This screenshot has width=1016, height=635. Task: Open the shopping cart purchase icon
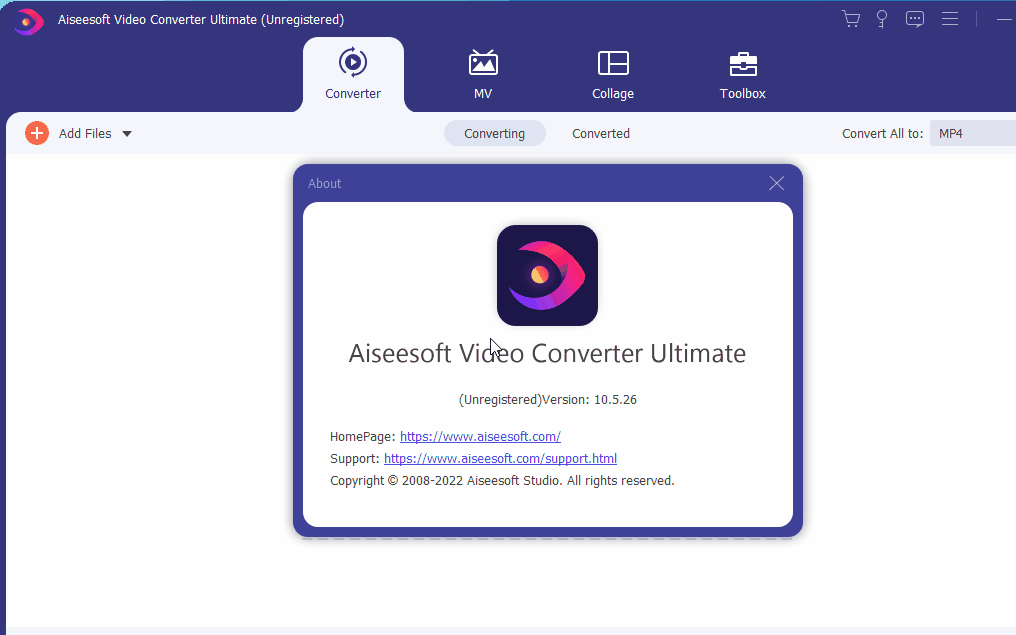click(851, 19)
